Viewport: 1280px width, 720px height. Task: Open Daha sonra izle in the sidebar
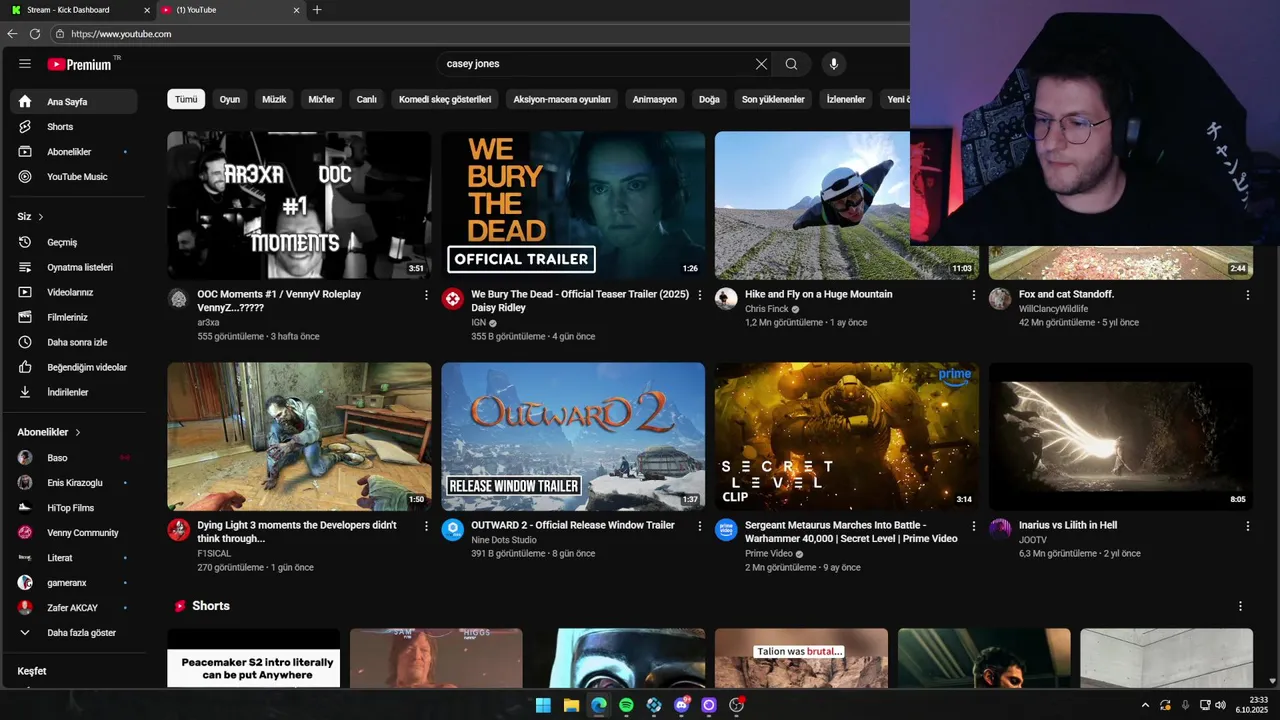(x=74, y=342)
